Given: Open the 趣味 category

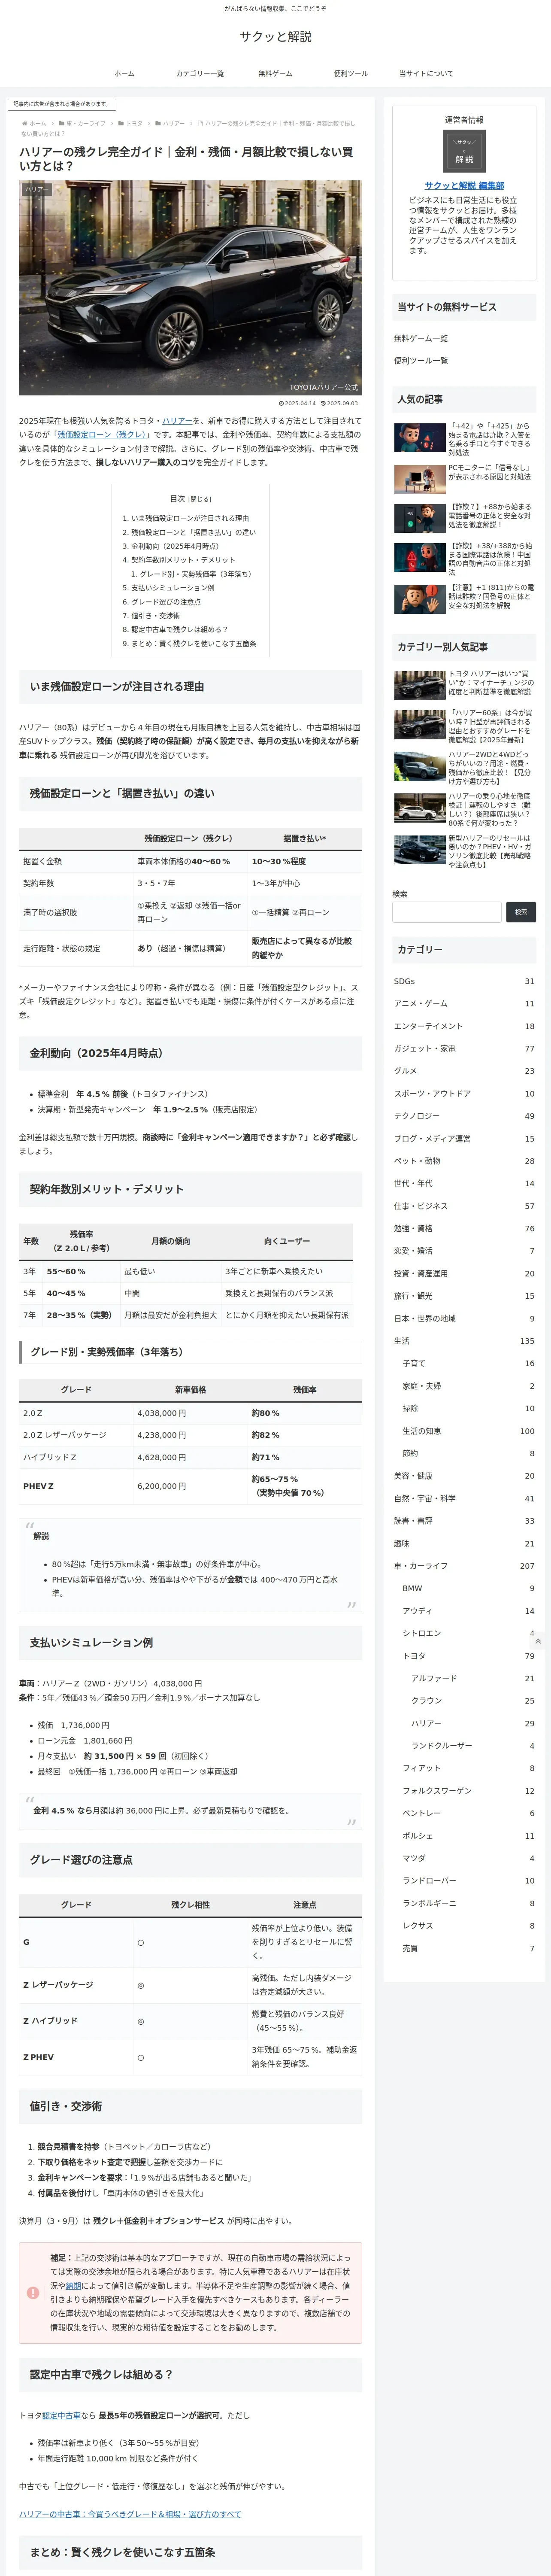Looking at the screenshot, I should tap(464, 1543).
